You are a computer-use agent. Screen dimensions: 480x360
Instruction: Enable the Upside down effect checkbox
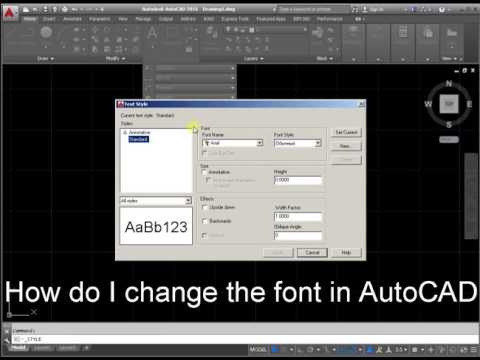coord(205,208)
